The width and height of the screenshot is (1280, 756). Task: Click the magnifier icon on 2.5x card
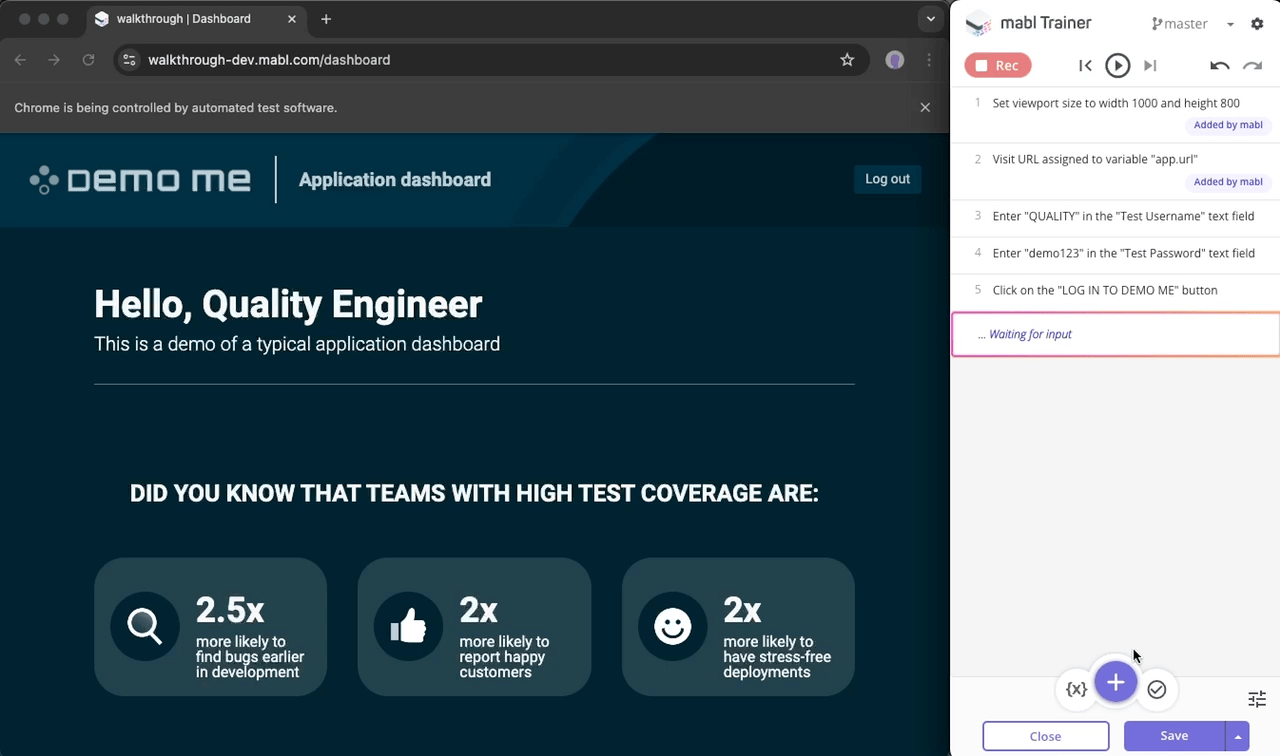pyautogui.click(x=145, y=626)
